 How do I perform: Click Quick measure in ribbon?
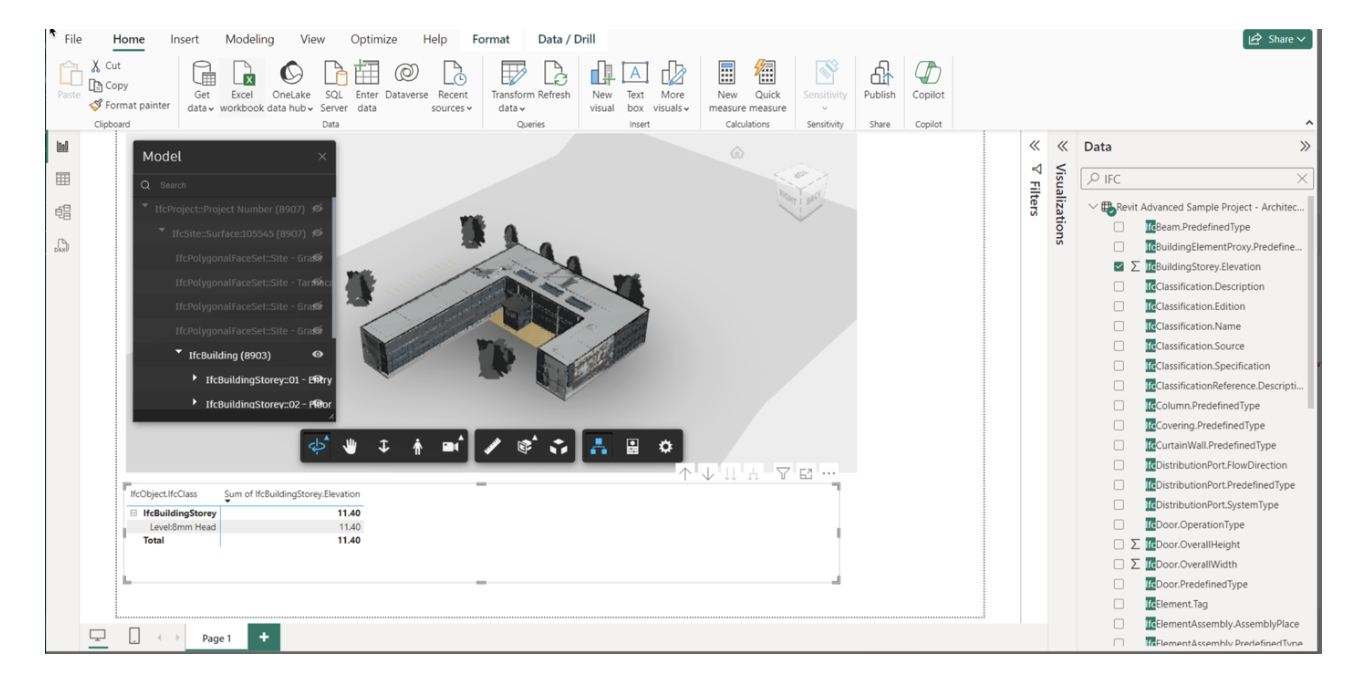click(768, 87)
